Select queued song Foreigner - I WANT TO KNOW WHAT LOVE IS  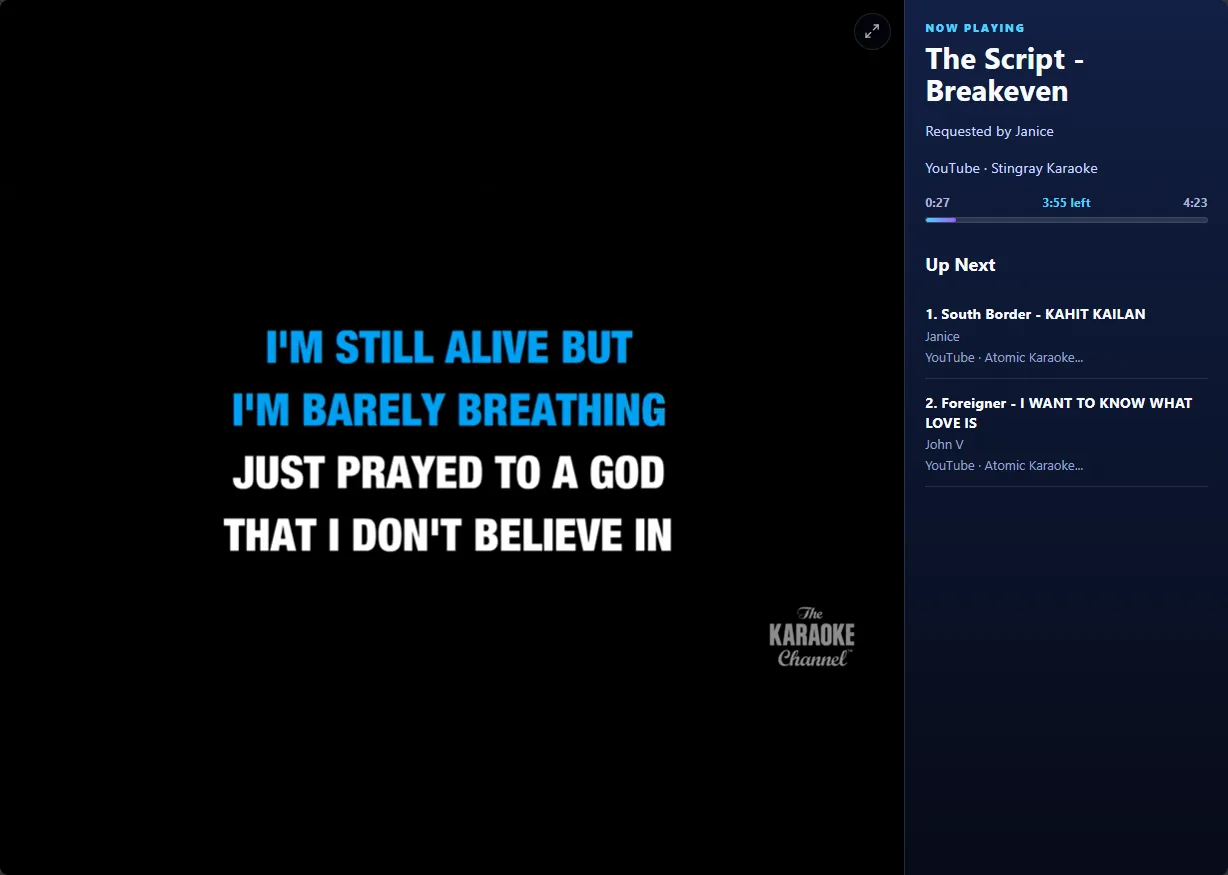click(x=1066, y=433)
